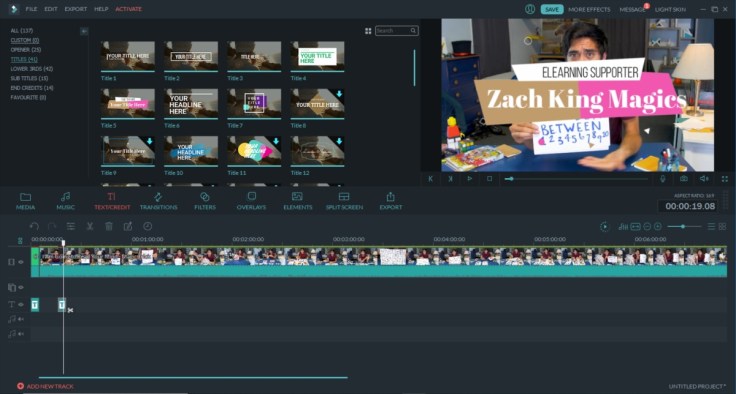This screenshot has width=736, height=394.
Task: Zoom out the timeline with minus icon
Action: point(647,226)
